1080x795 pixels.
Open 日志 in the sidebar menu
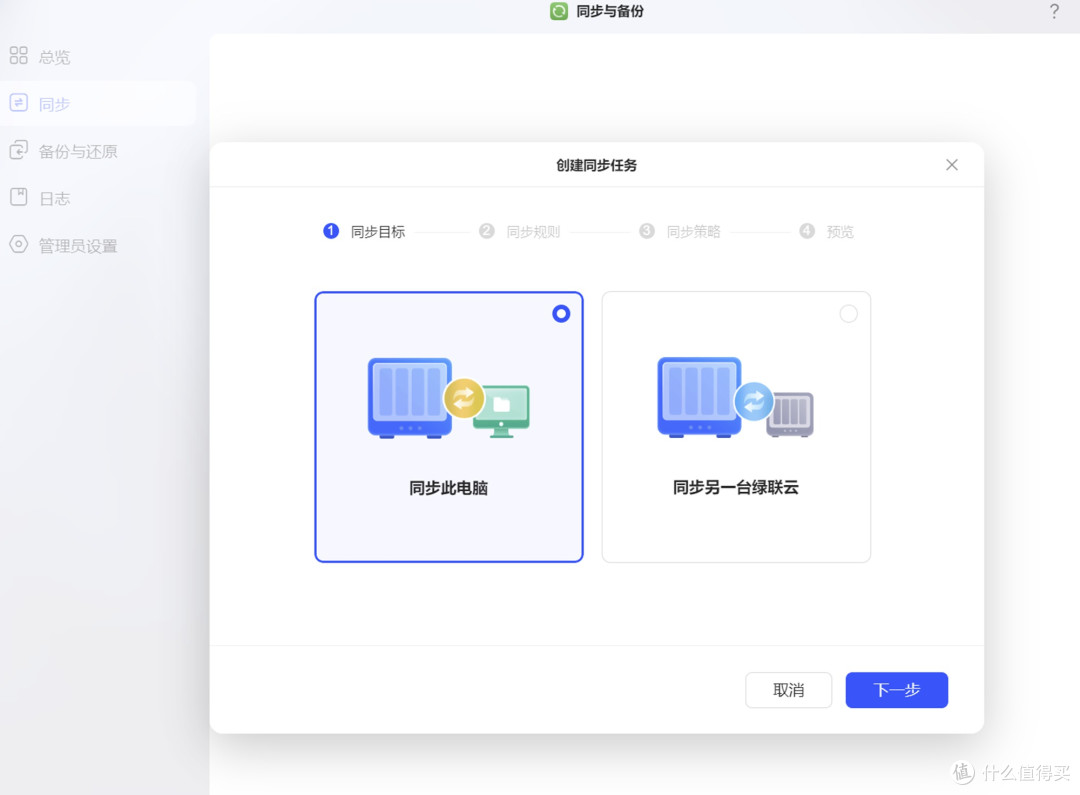point(54,198)
